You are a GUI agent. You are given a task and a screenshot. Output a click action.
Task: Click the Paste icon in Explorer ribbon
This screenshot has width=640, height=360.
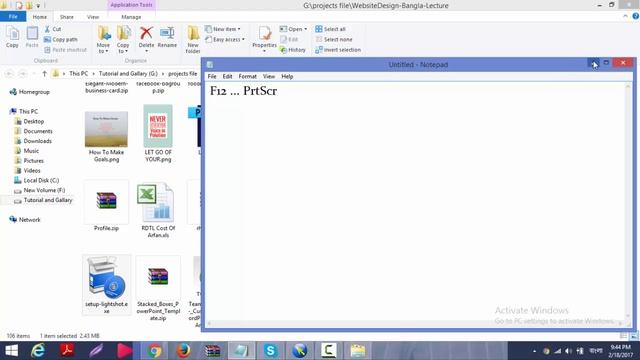click(x=32, y=37)
